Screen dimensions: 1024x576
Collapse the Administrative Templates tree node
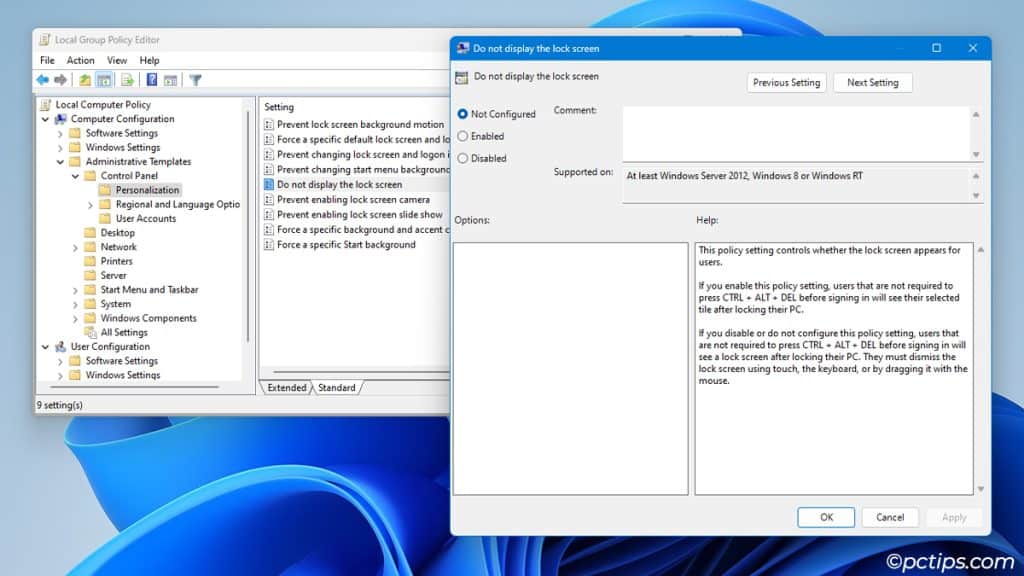point(61,162)
